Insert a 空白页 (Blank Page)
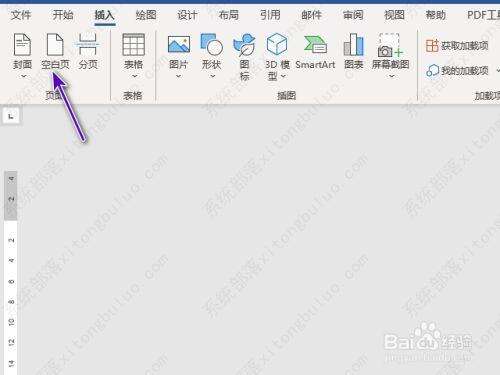Image resolution: width=500 pixels, height=375 pixels. pyautogui.click(x=55, y=51)
